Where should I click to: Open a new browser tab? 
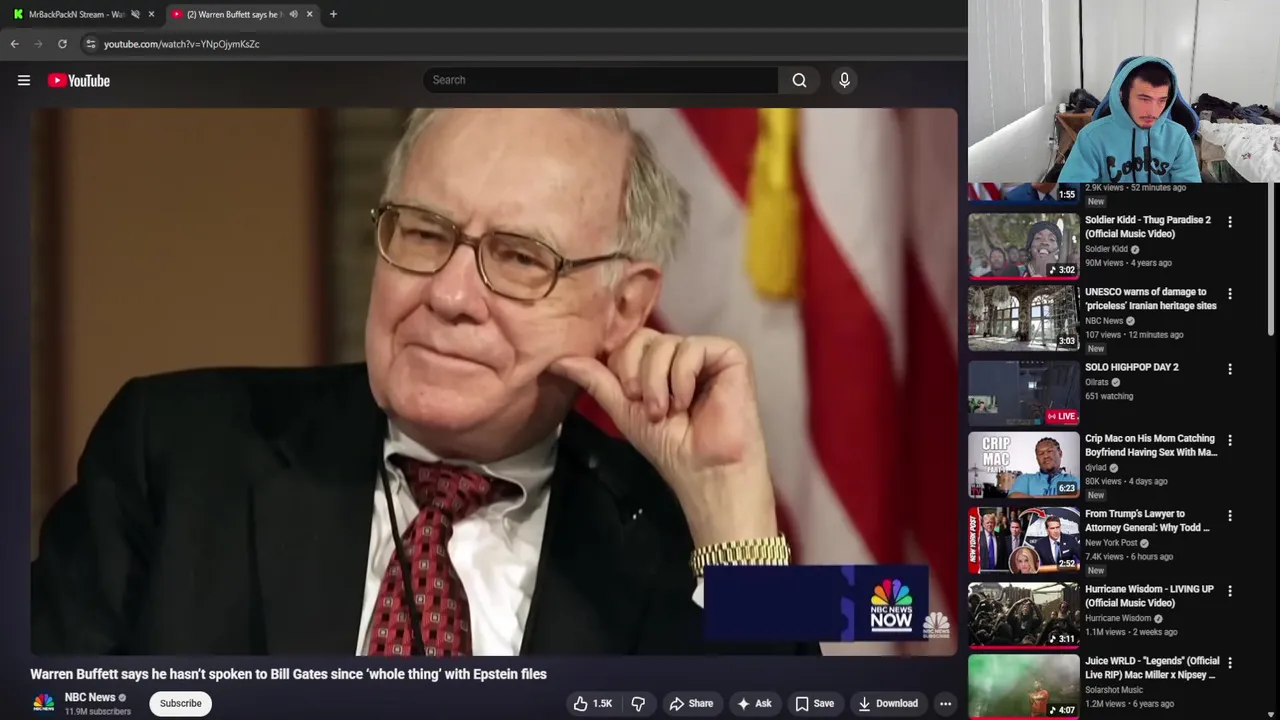point(333,14)
